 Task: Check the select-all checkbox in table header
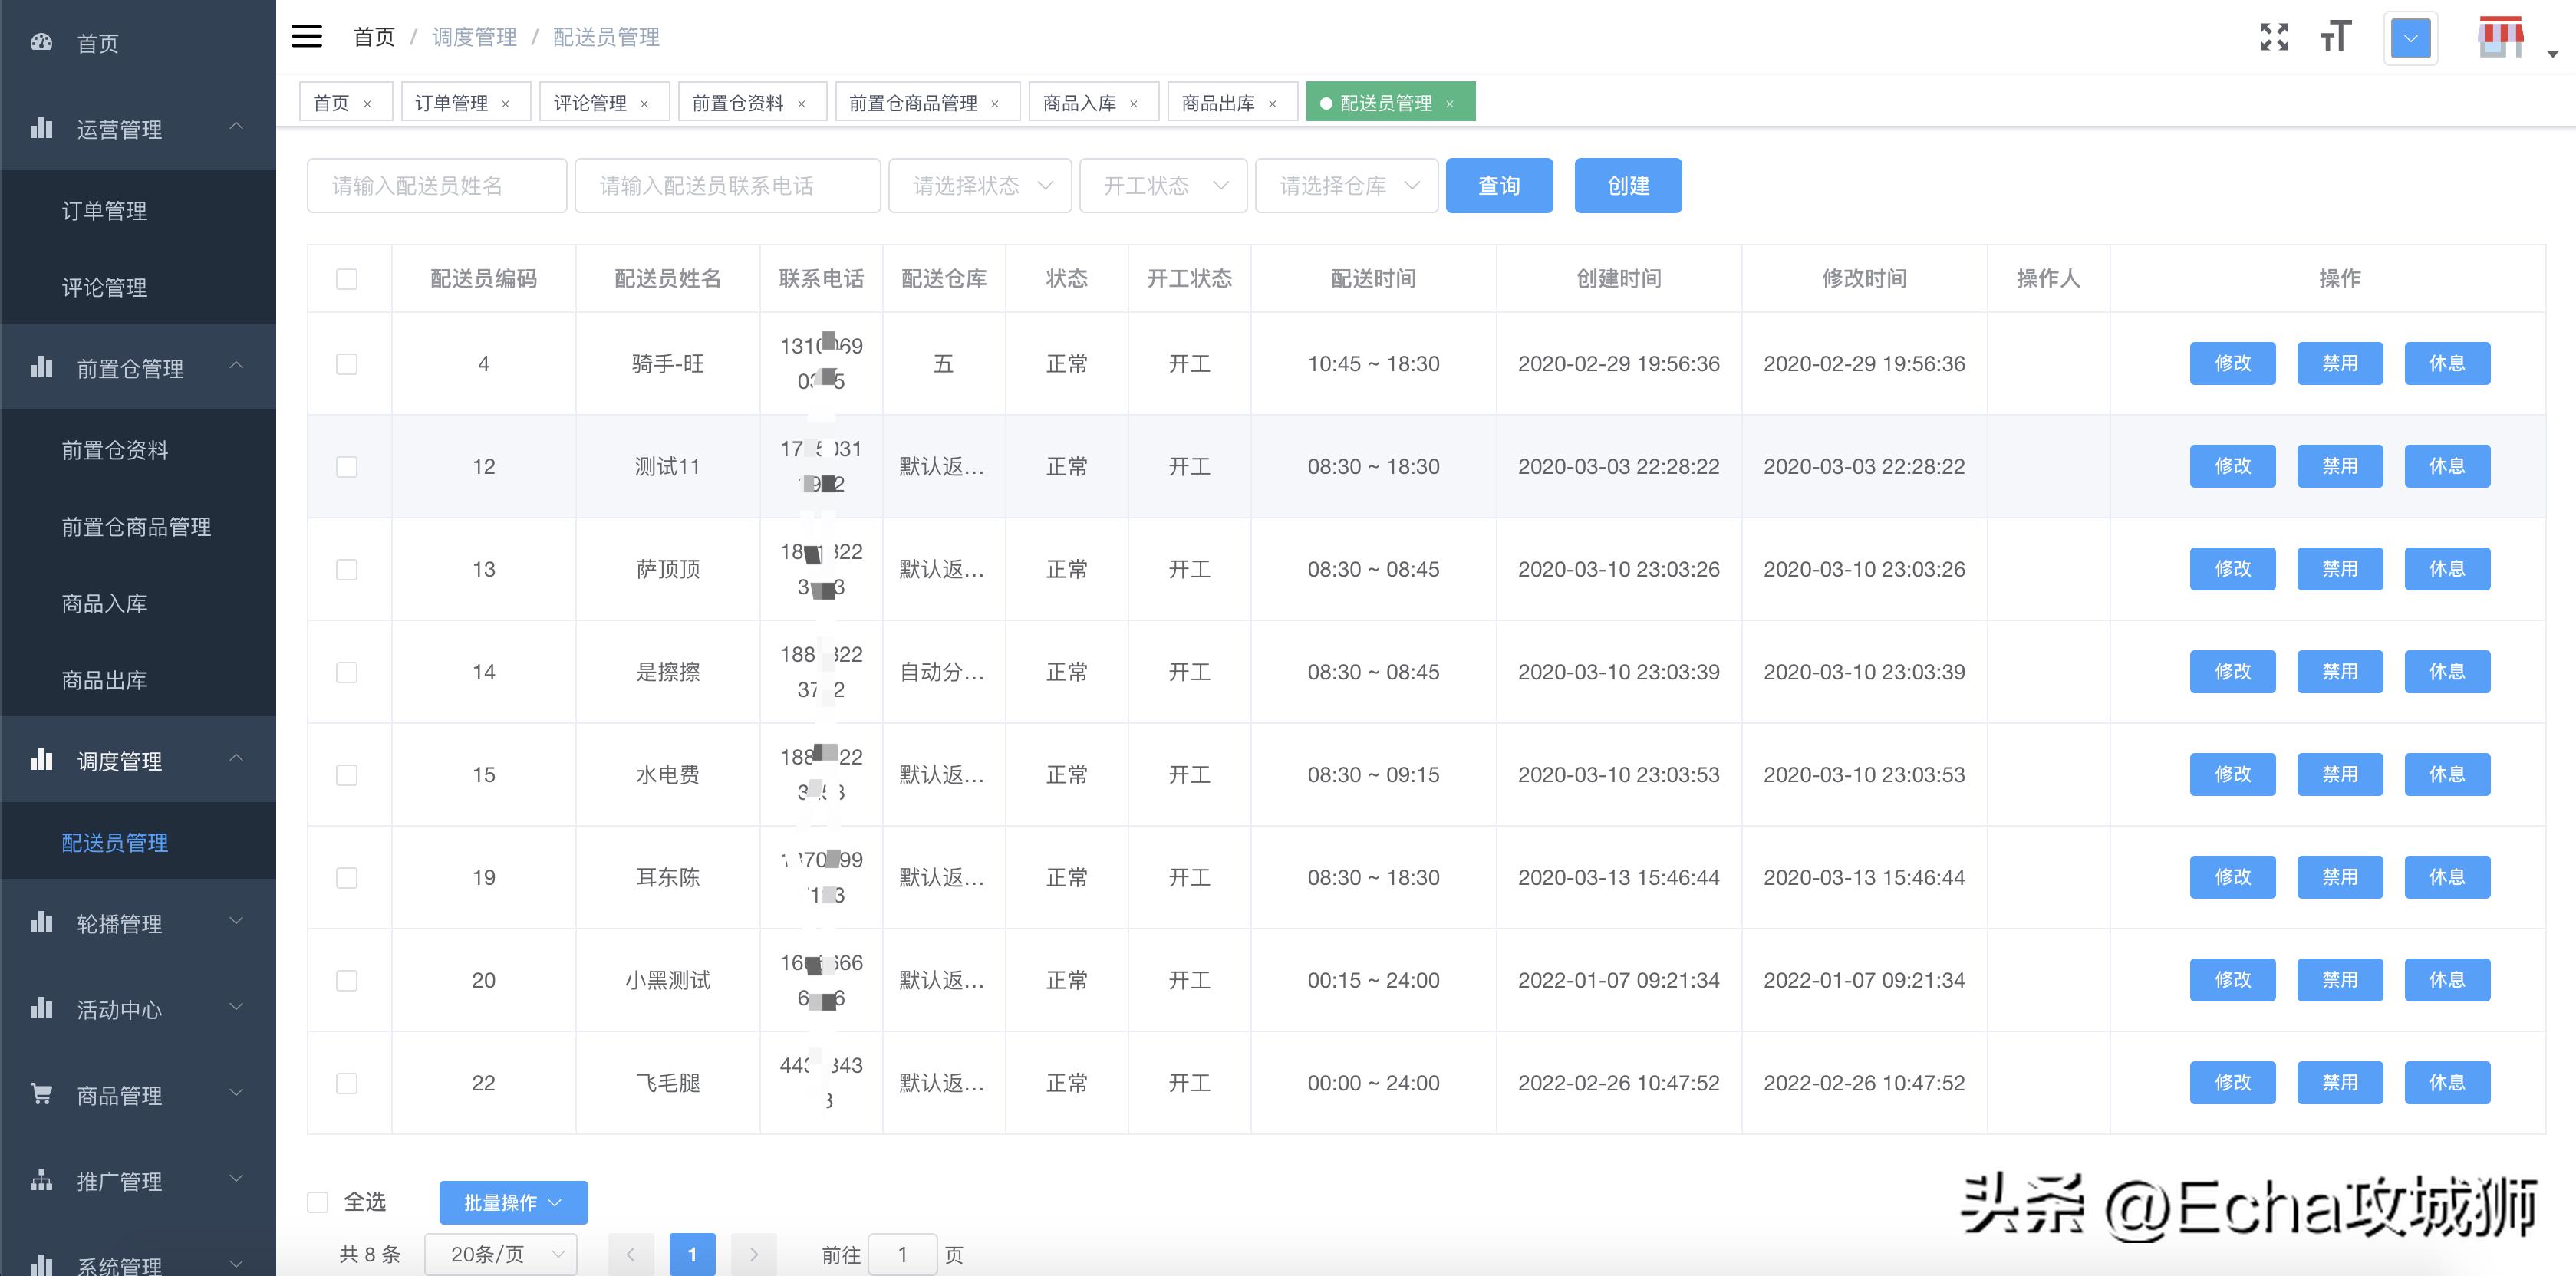347,279
